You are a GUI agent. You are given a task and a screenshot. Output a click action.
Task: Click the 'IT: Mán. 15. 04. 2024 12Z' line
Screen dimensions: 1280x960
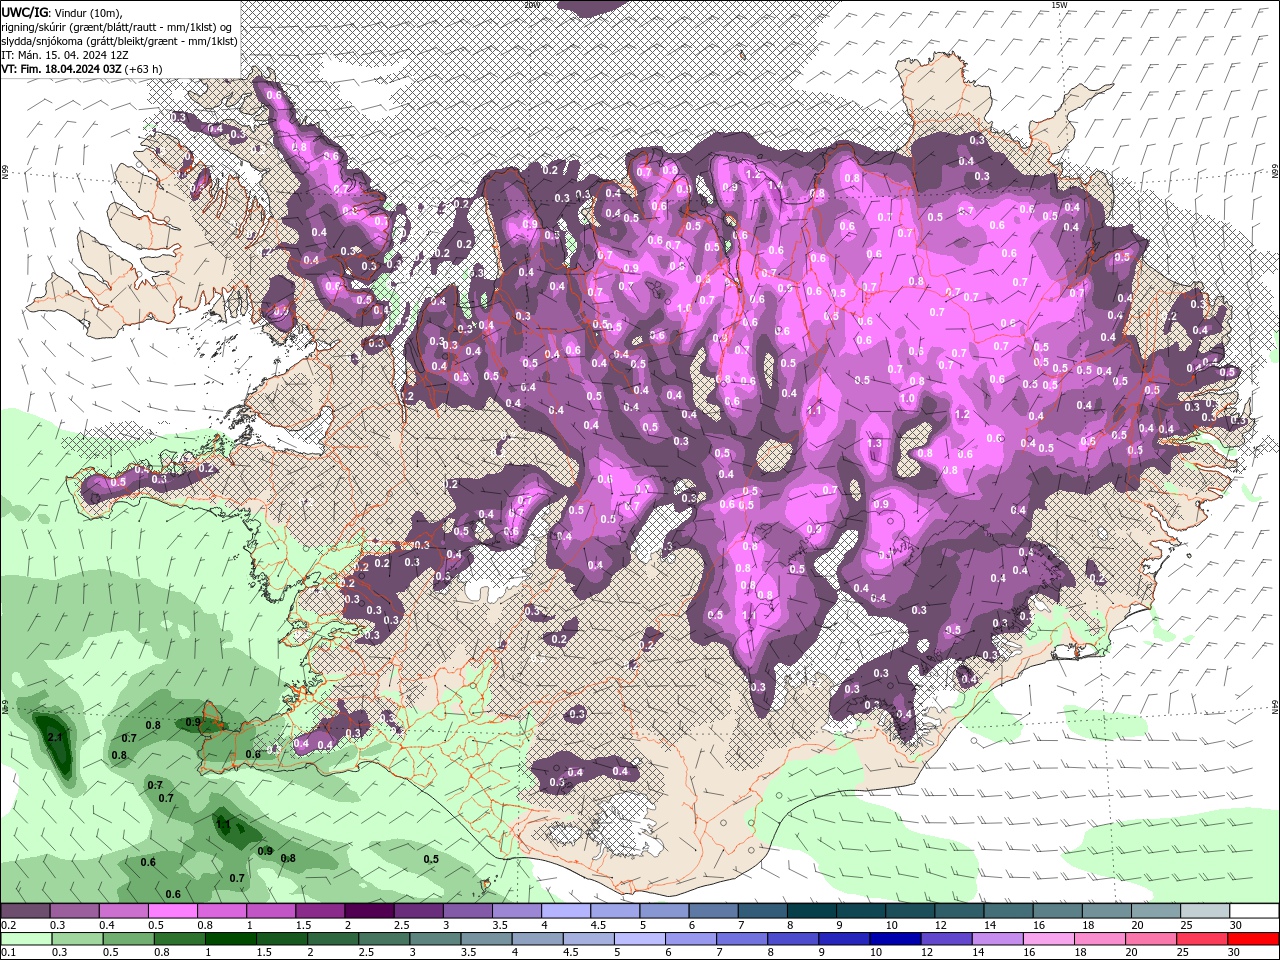65,55
